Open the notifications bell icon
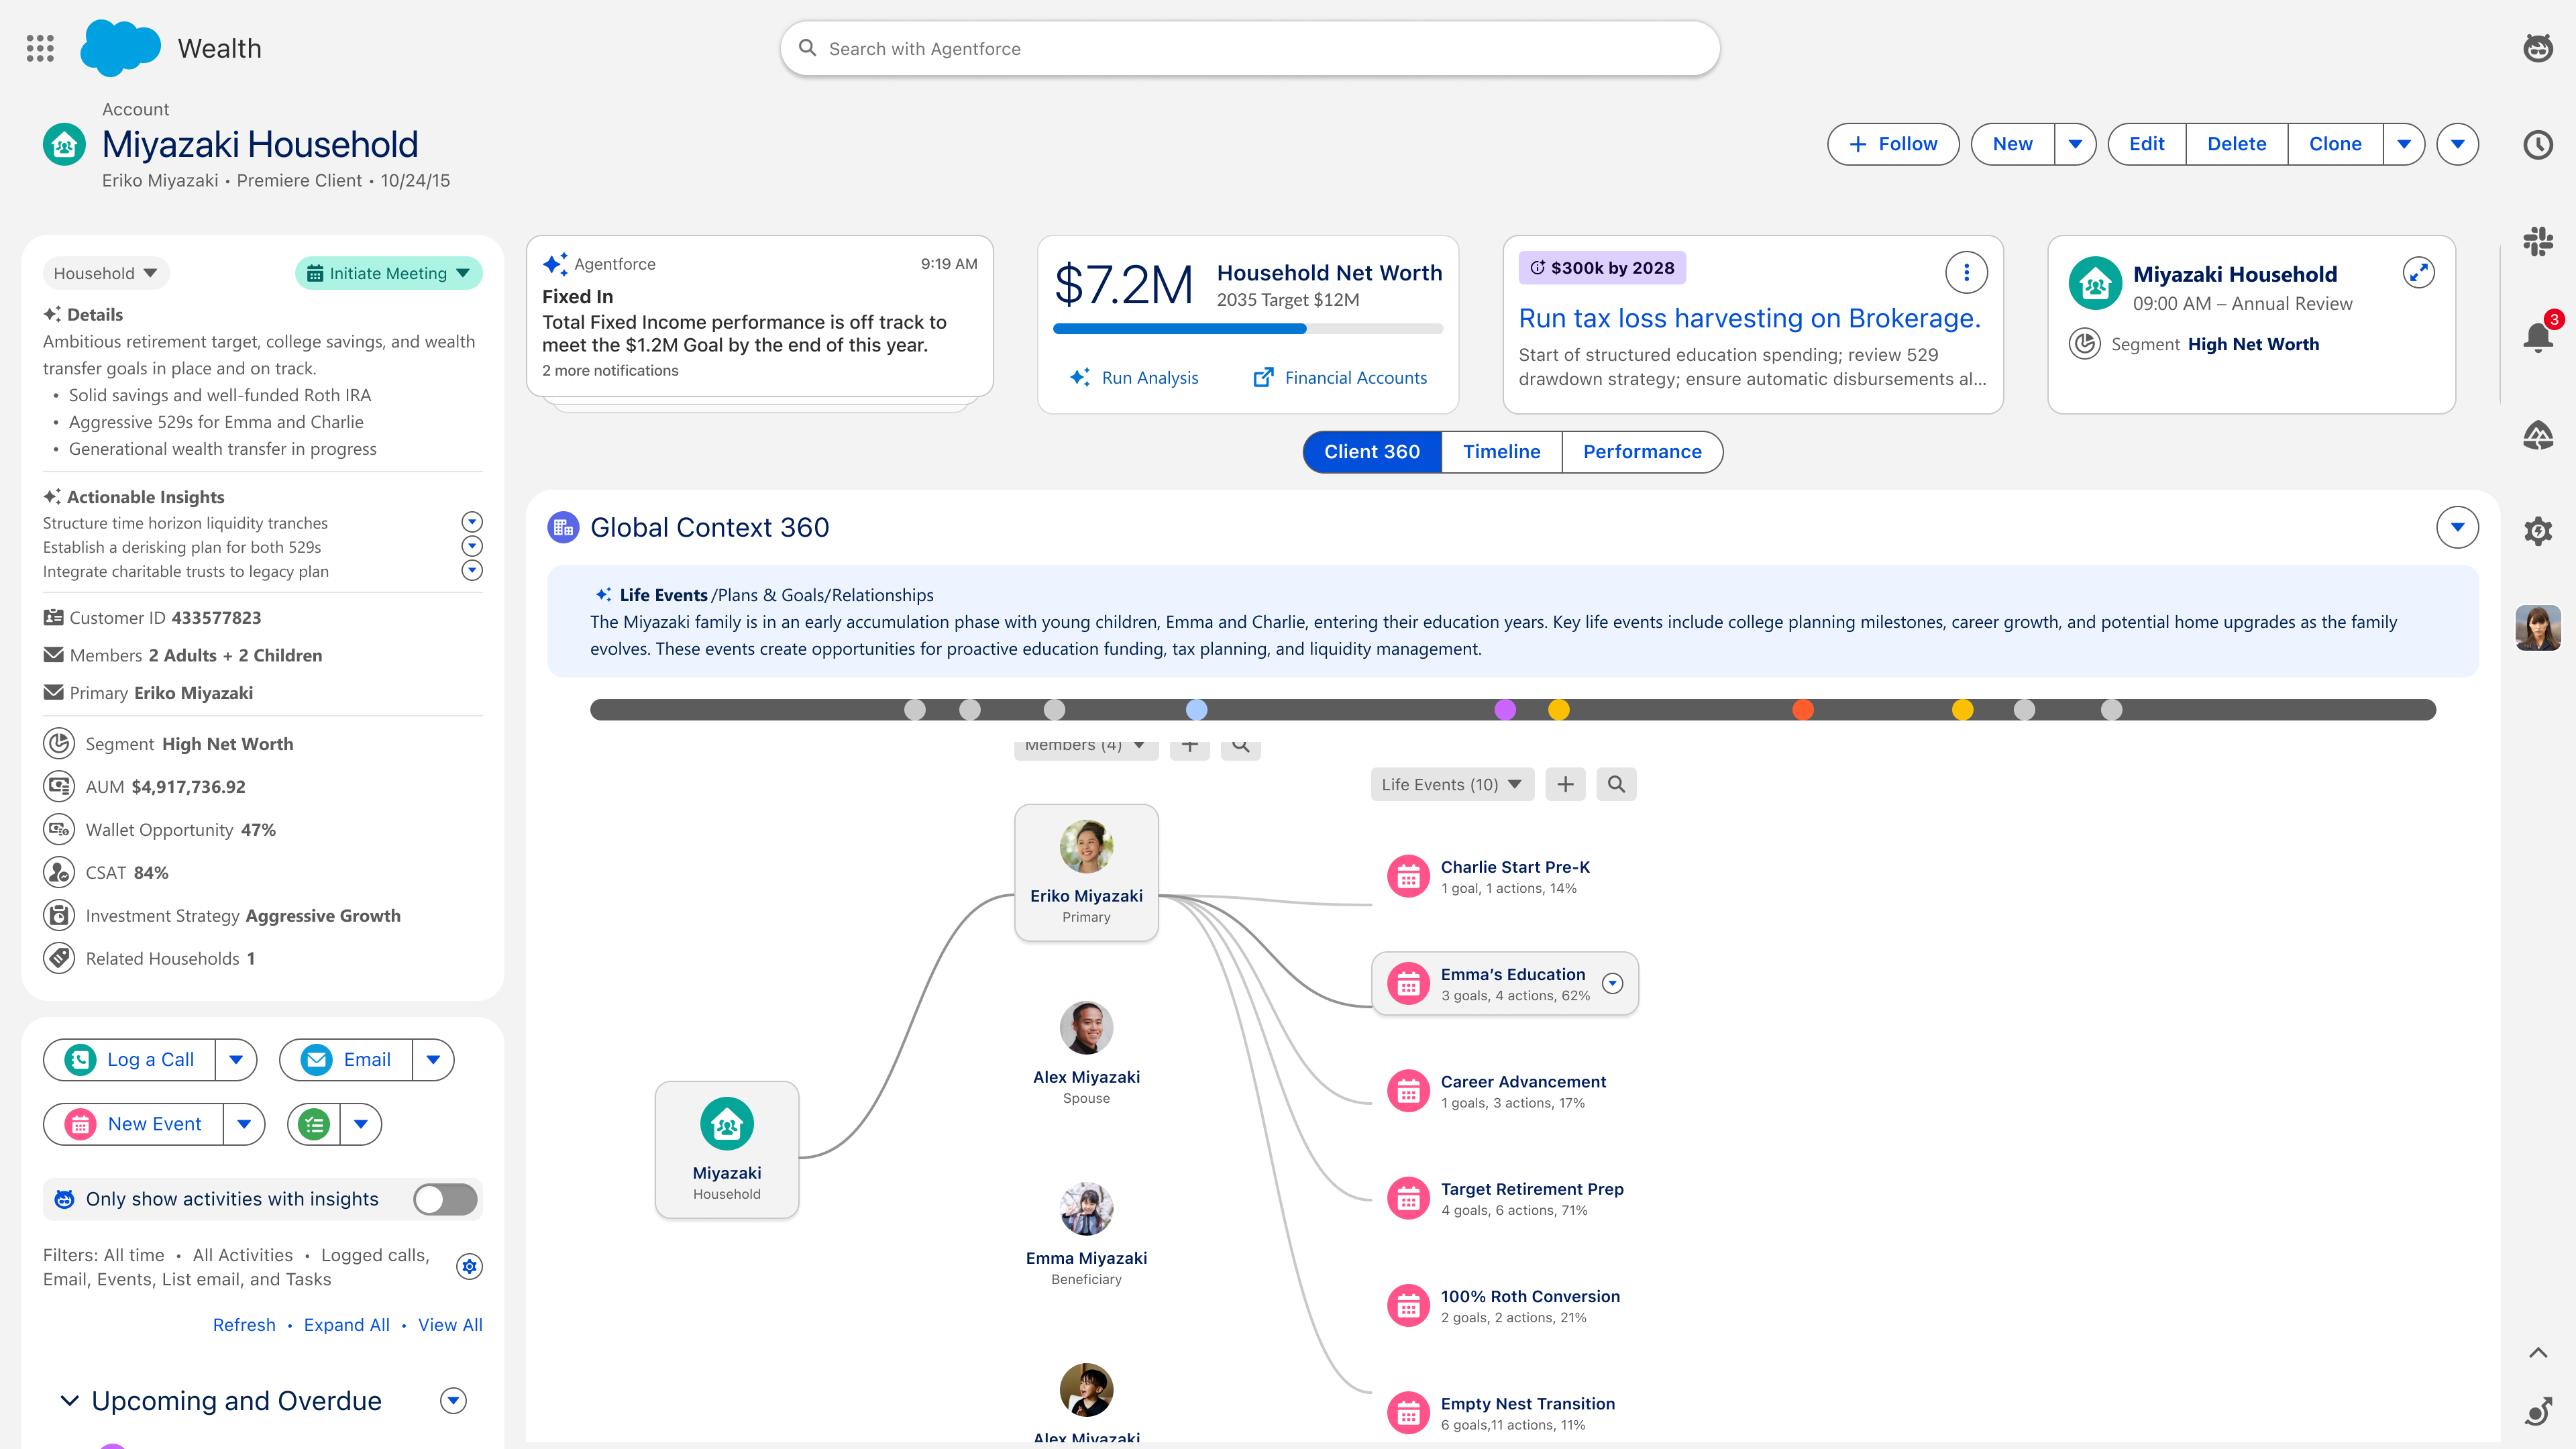Viewport: 2576px width, 1449px height. [2538, 336]
